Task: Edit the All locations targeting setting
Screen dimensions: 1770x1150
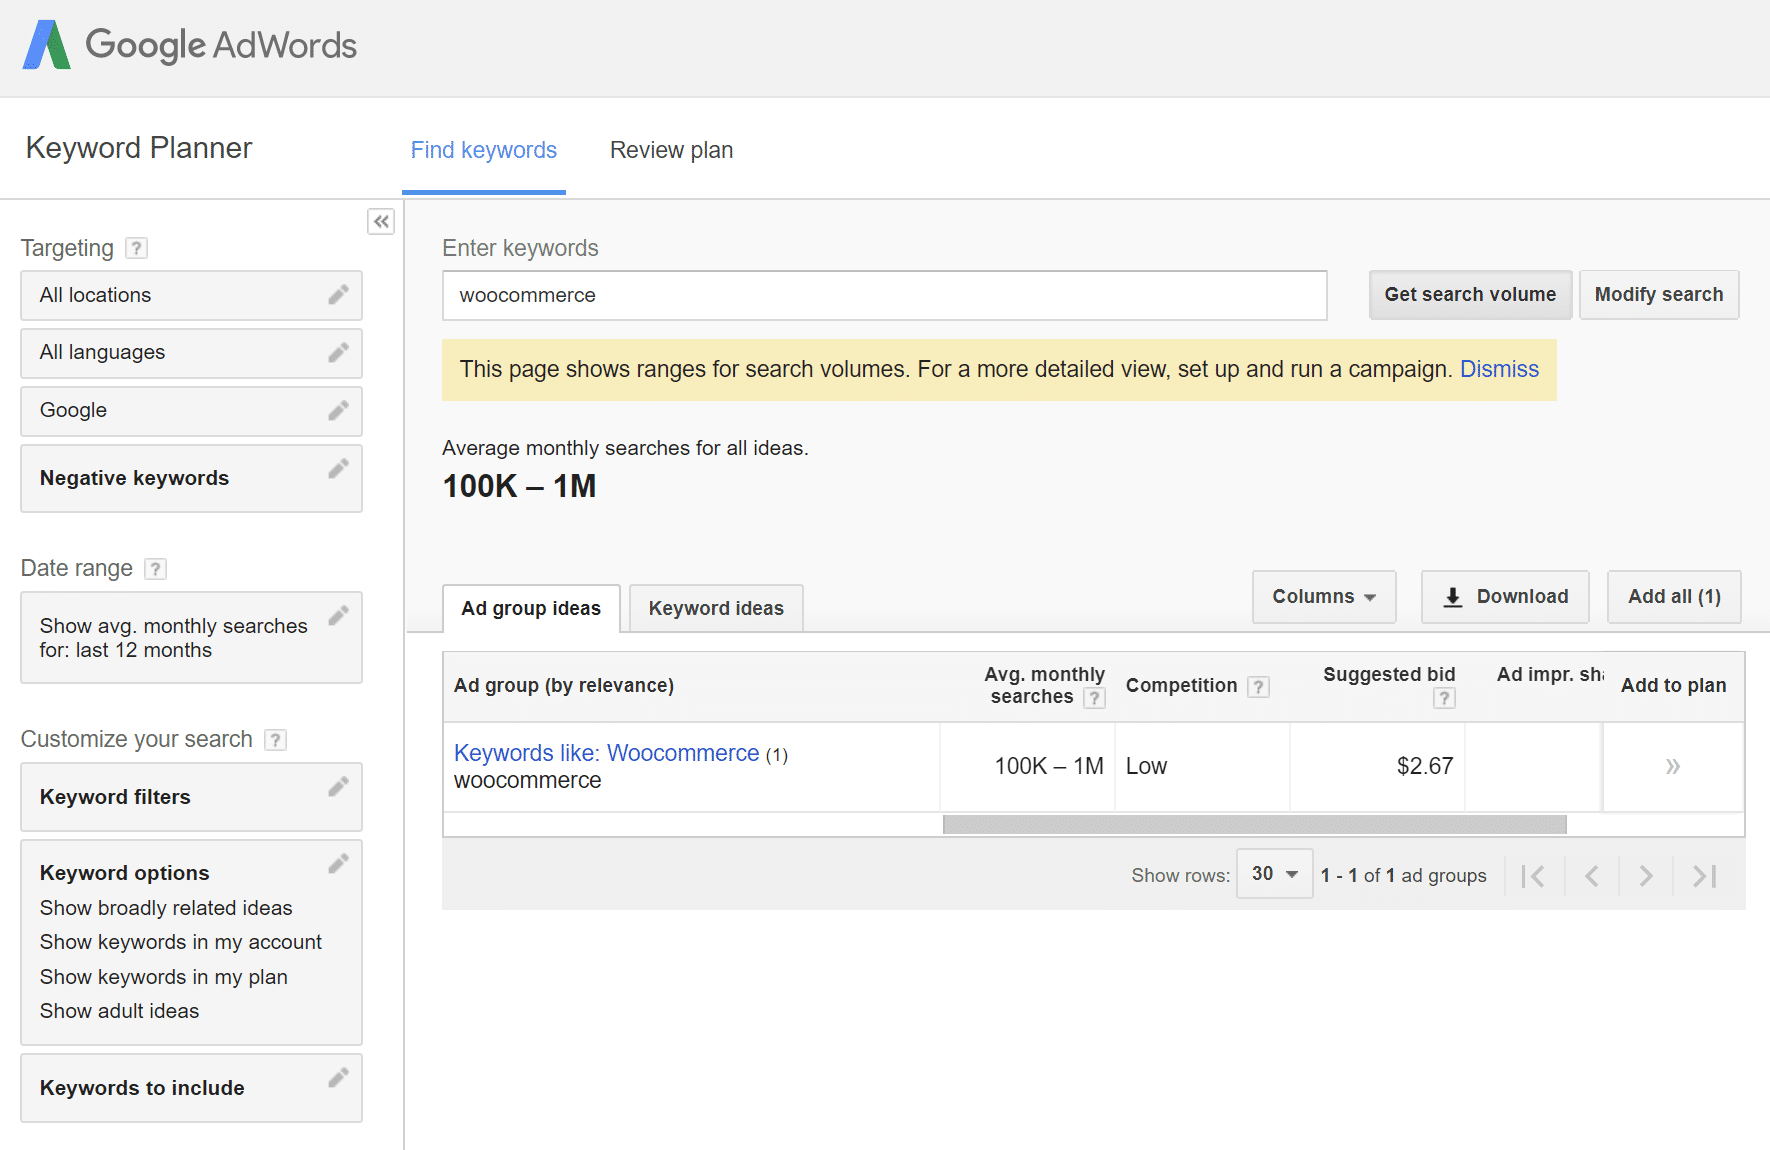Action: [339, 295]
